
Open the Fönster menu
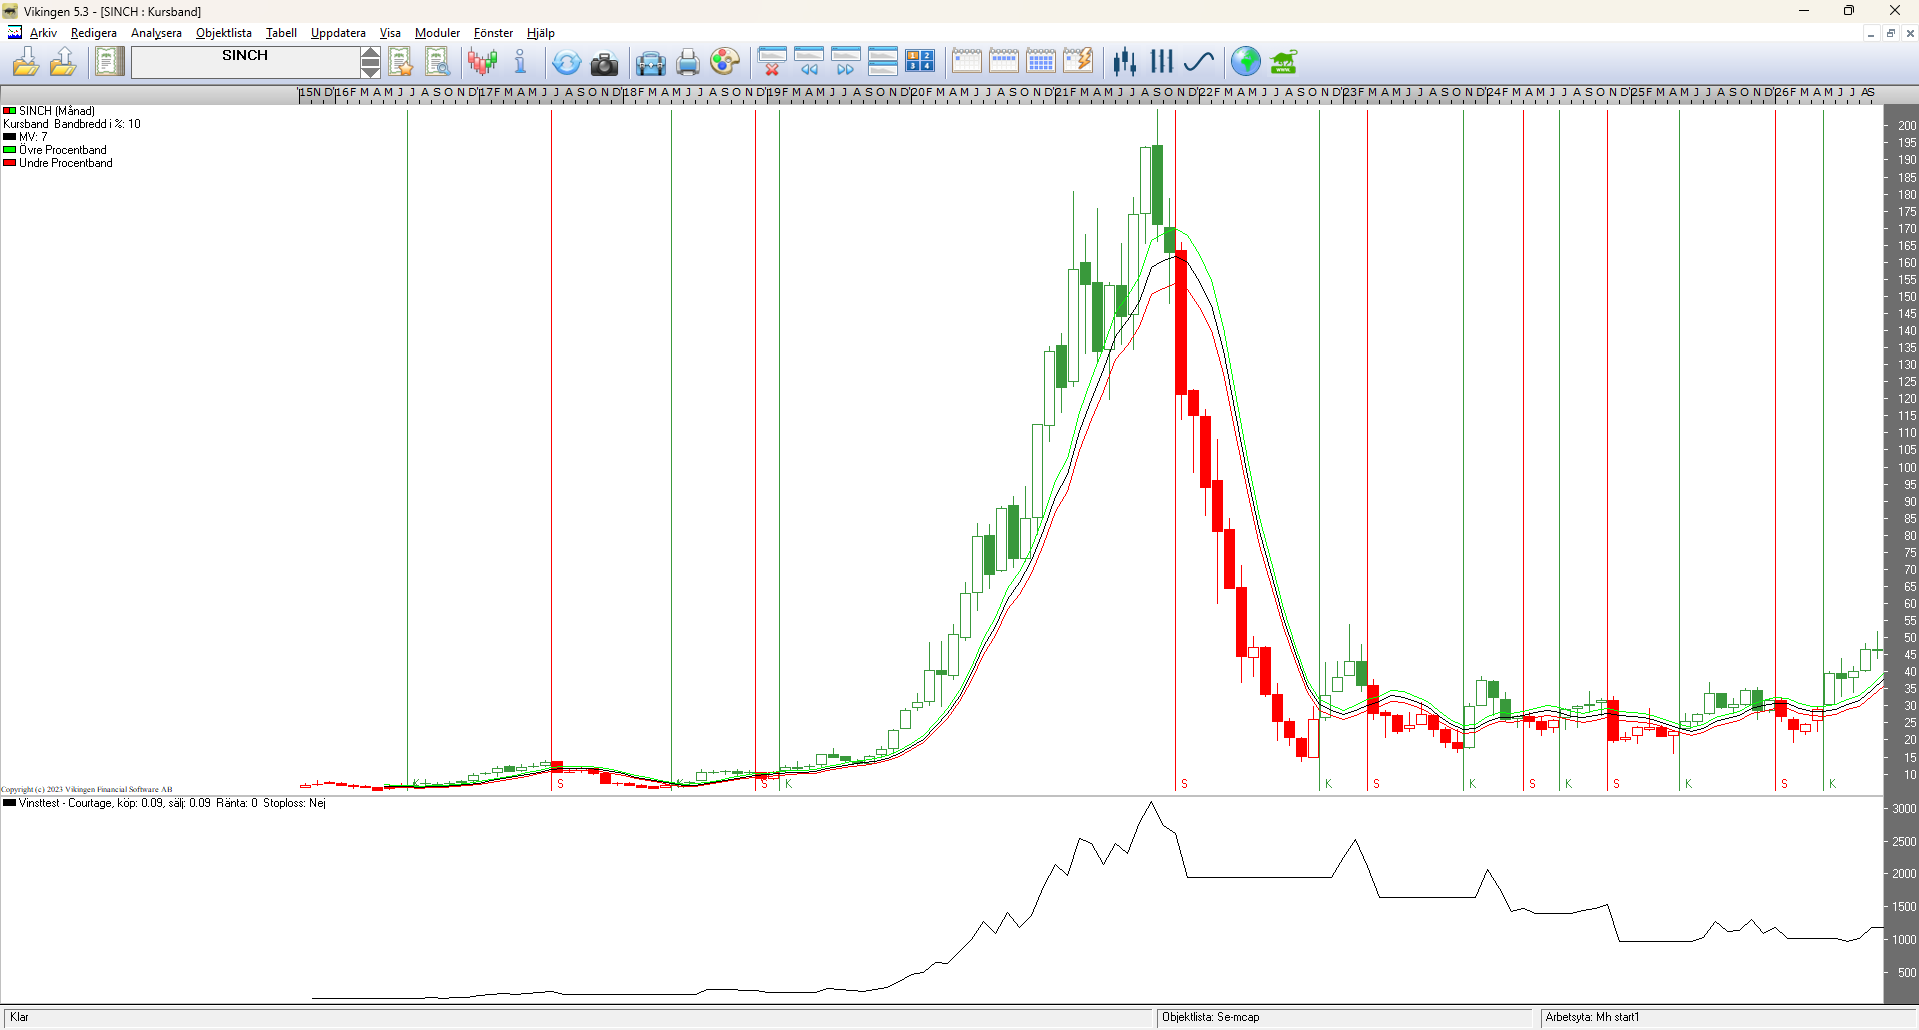coord(493,33)
